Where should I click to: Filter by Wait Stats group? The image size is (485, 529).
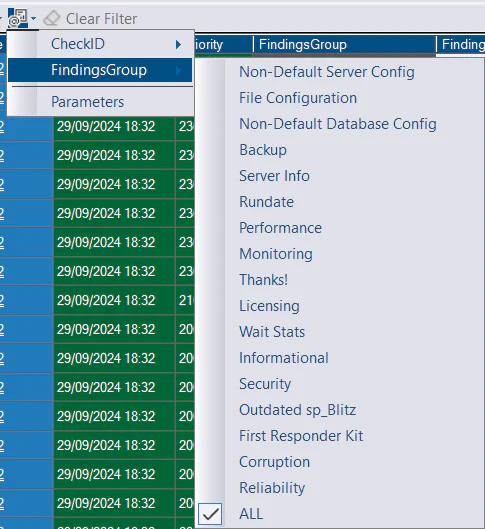(272, 332)
